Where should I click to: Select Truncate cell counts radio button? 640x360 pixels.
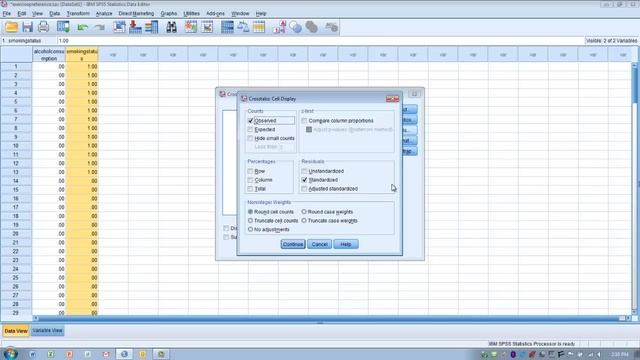(250, 221)
